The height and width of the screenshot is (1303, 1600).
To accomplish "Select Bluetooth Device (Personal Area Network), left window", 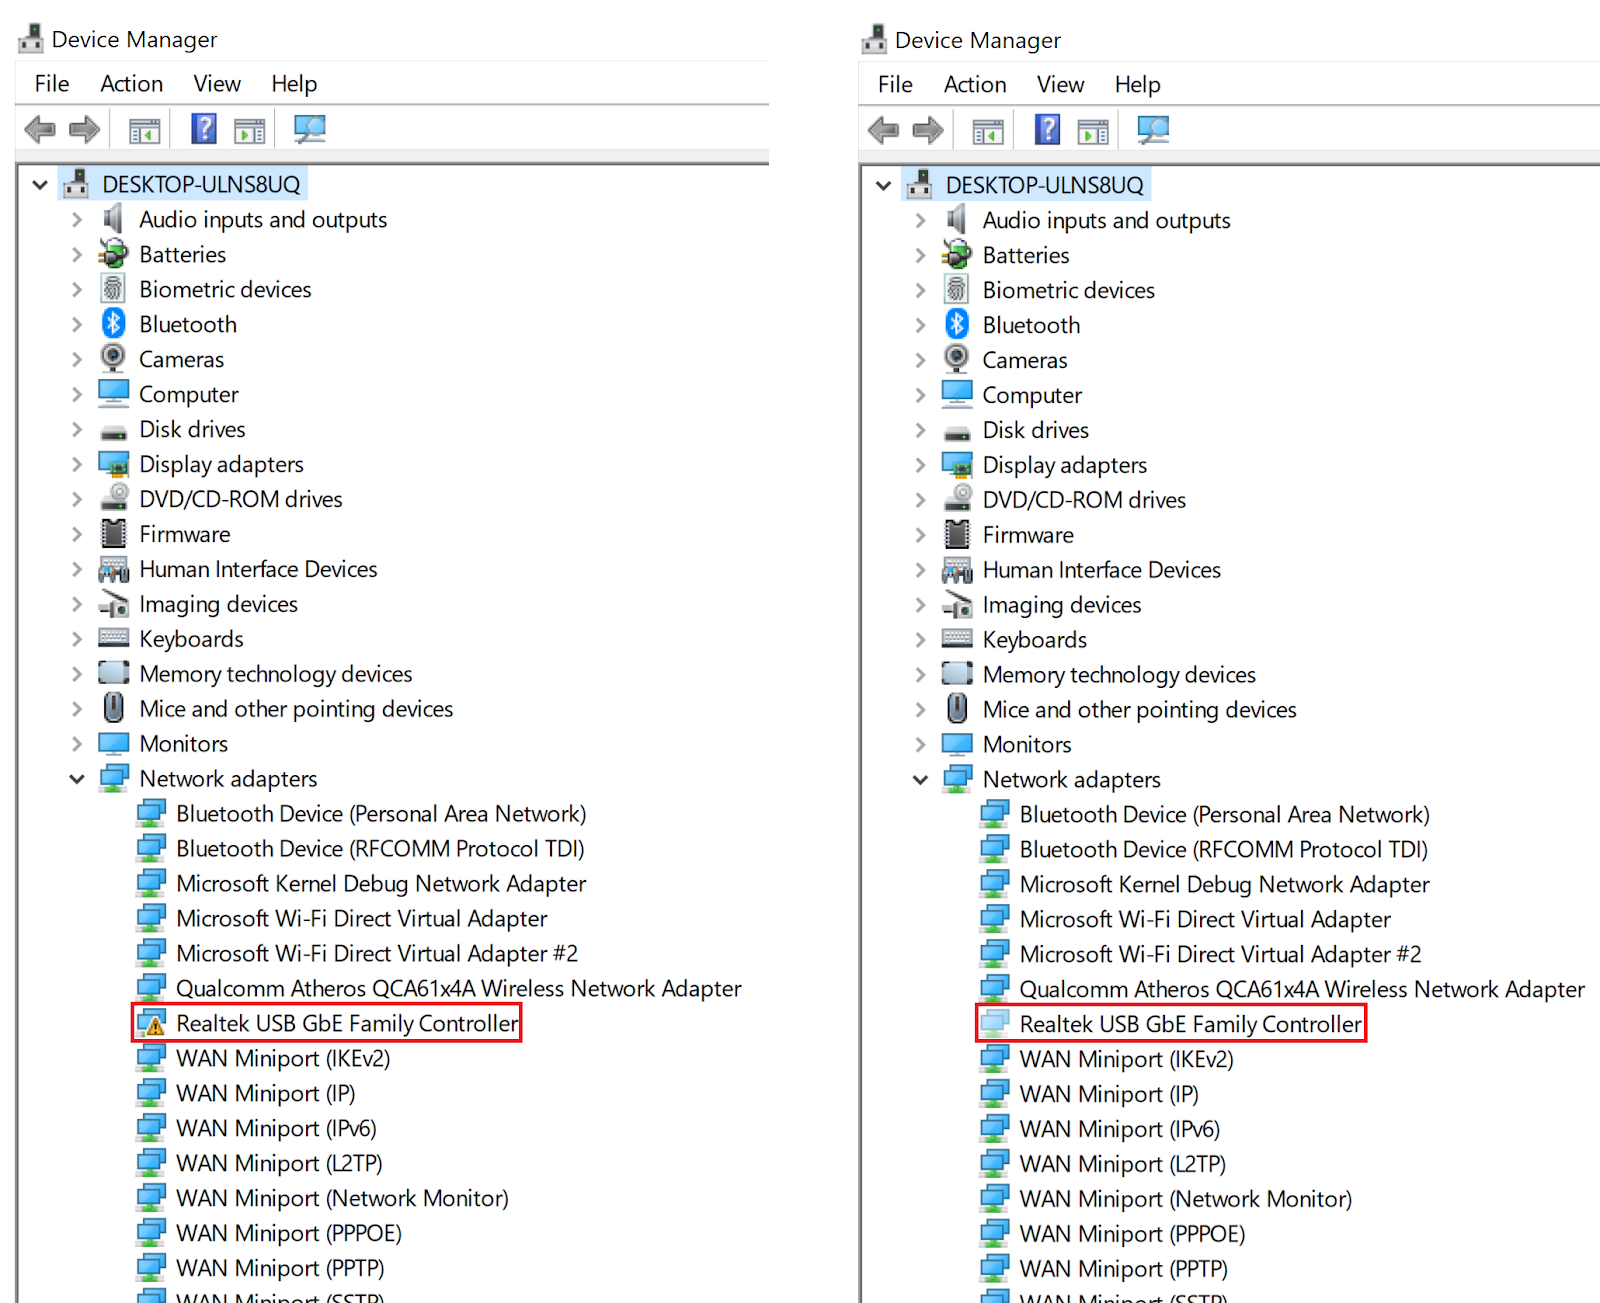I will tap(381, 813).
